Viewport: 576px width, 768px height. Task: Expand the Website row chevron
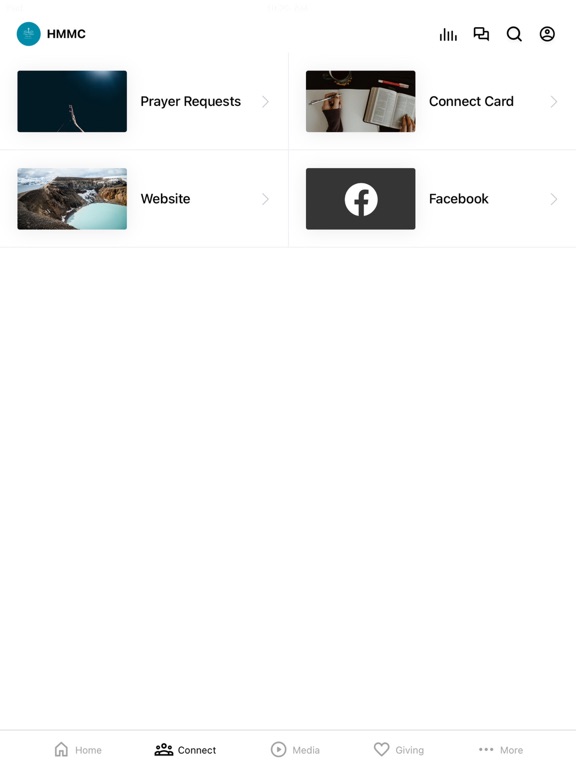coord(265,199)
